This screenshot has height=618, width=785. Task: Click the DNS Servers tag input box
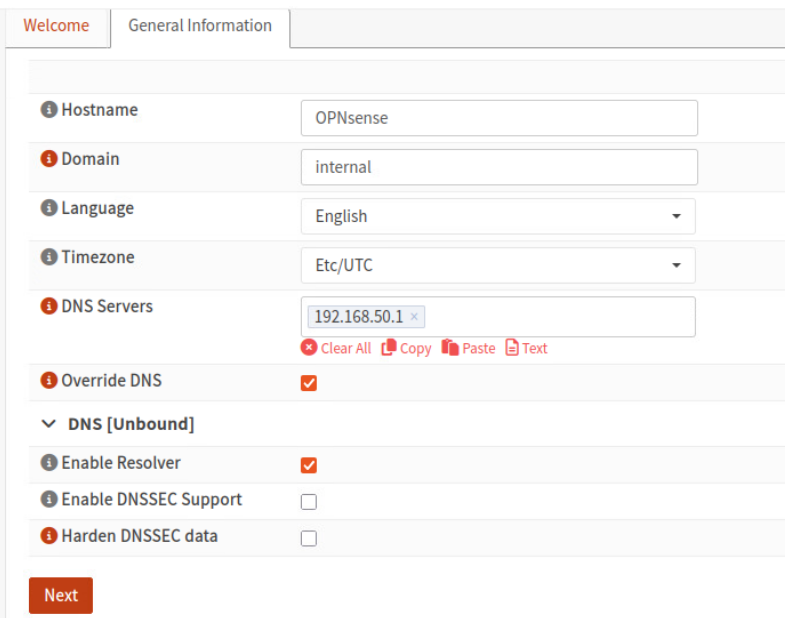(x=498, y=317)
